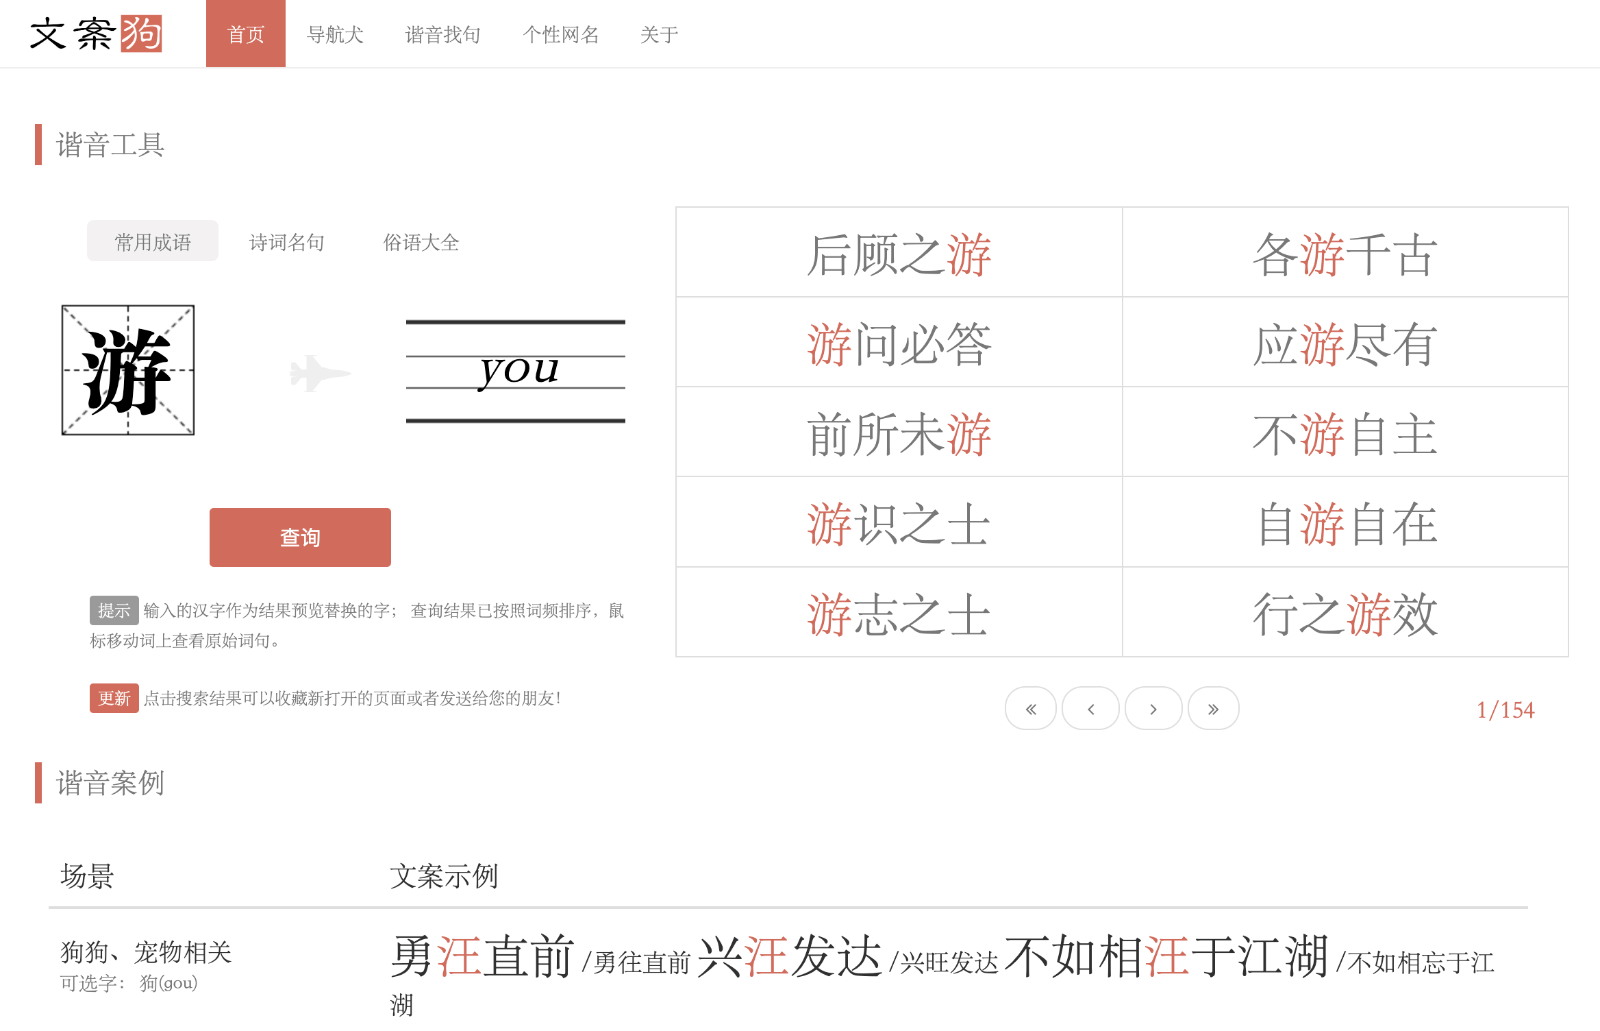The width and height of the screenshot is (1600, 1031).
Task: Go to the previous results page
Action: pyautogui.click(x=1090, y=709)
